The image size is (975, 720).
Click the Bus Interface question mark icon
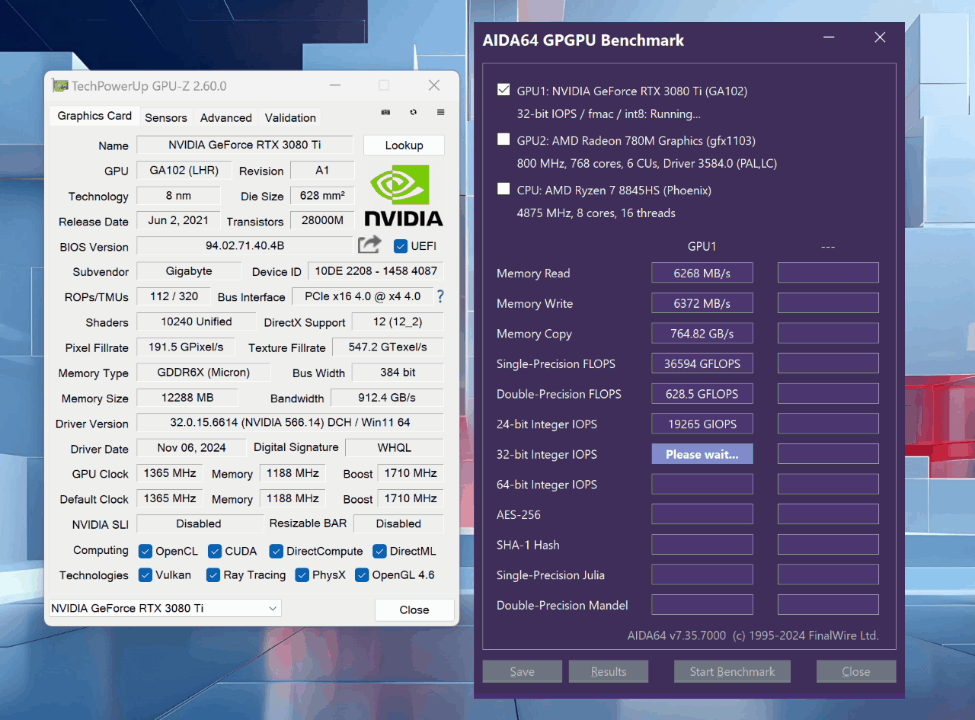(440, 296)
